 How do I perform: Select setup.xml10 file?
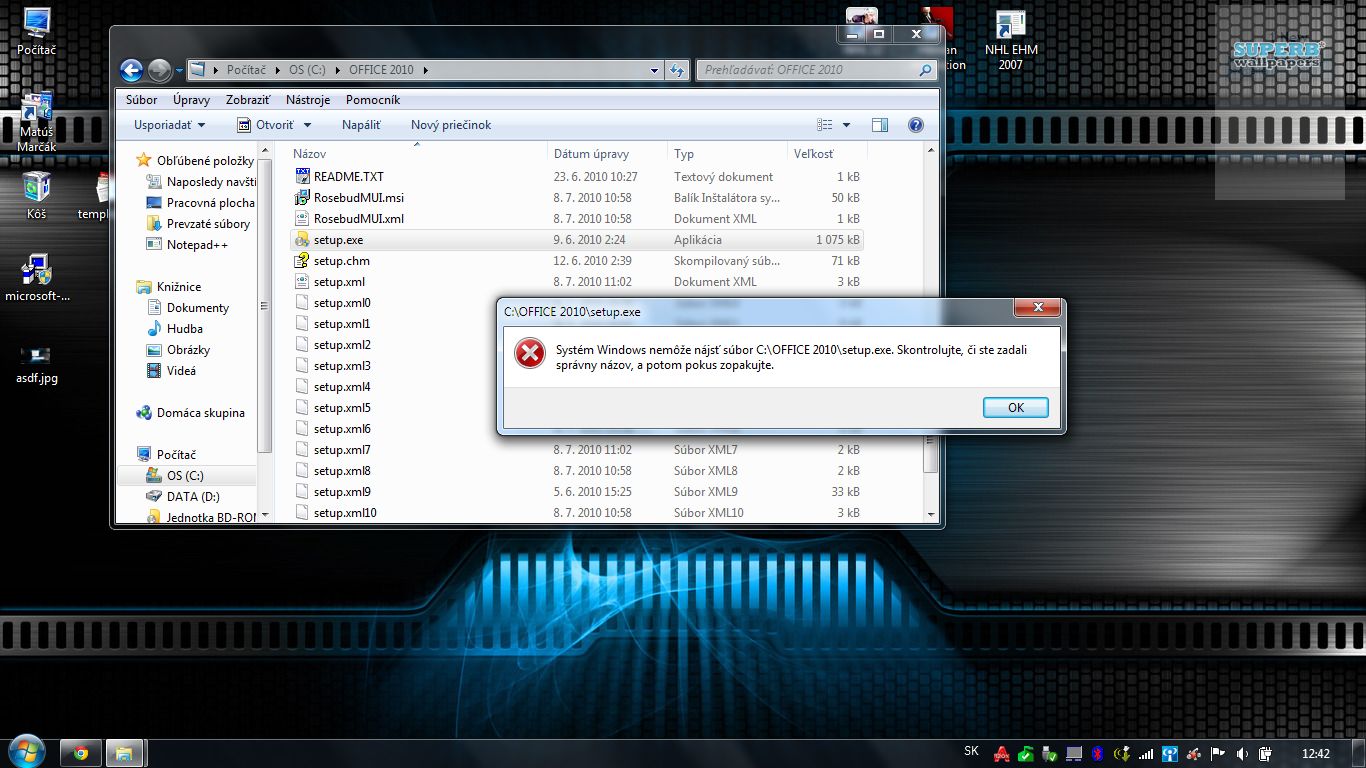click(x=345, y=513)
